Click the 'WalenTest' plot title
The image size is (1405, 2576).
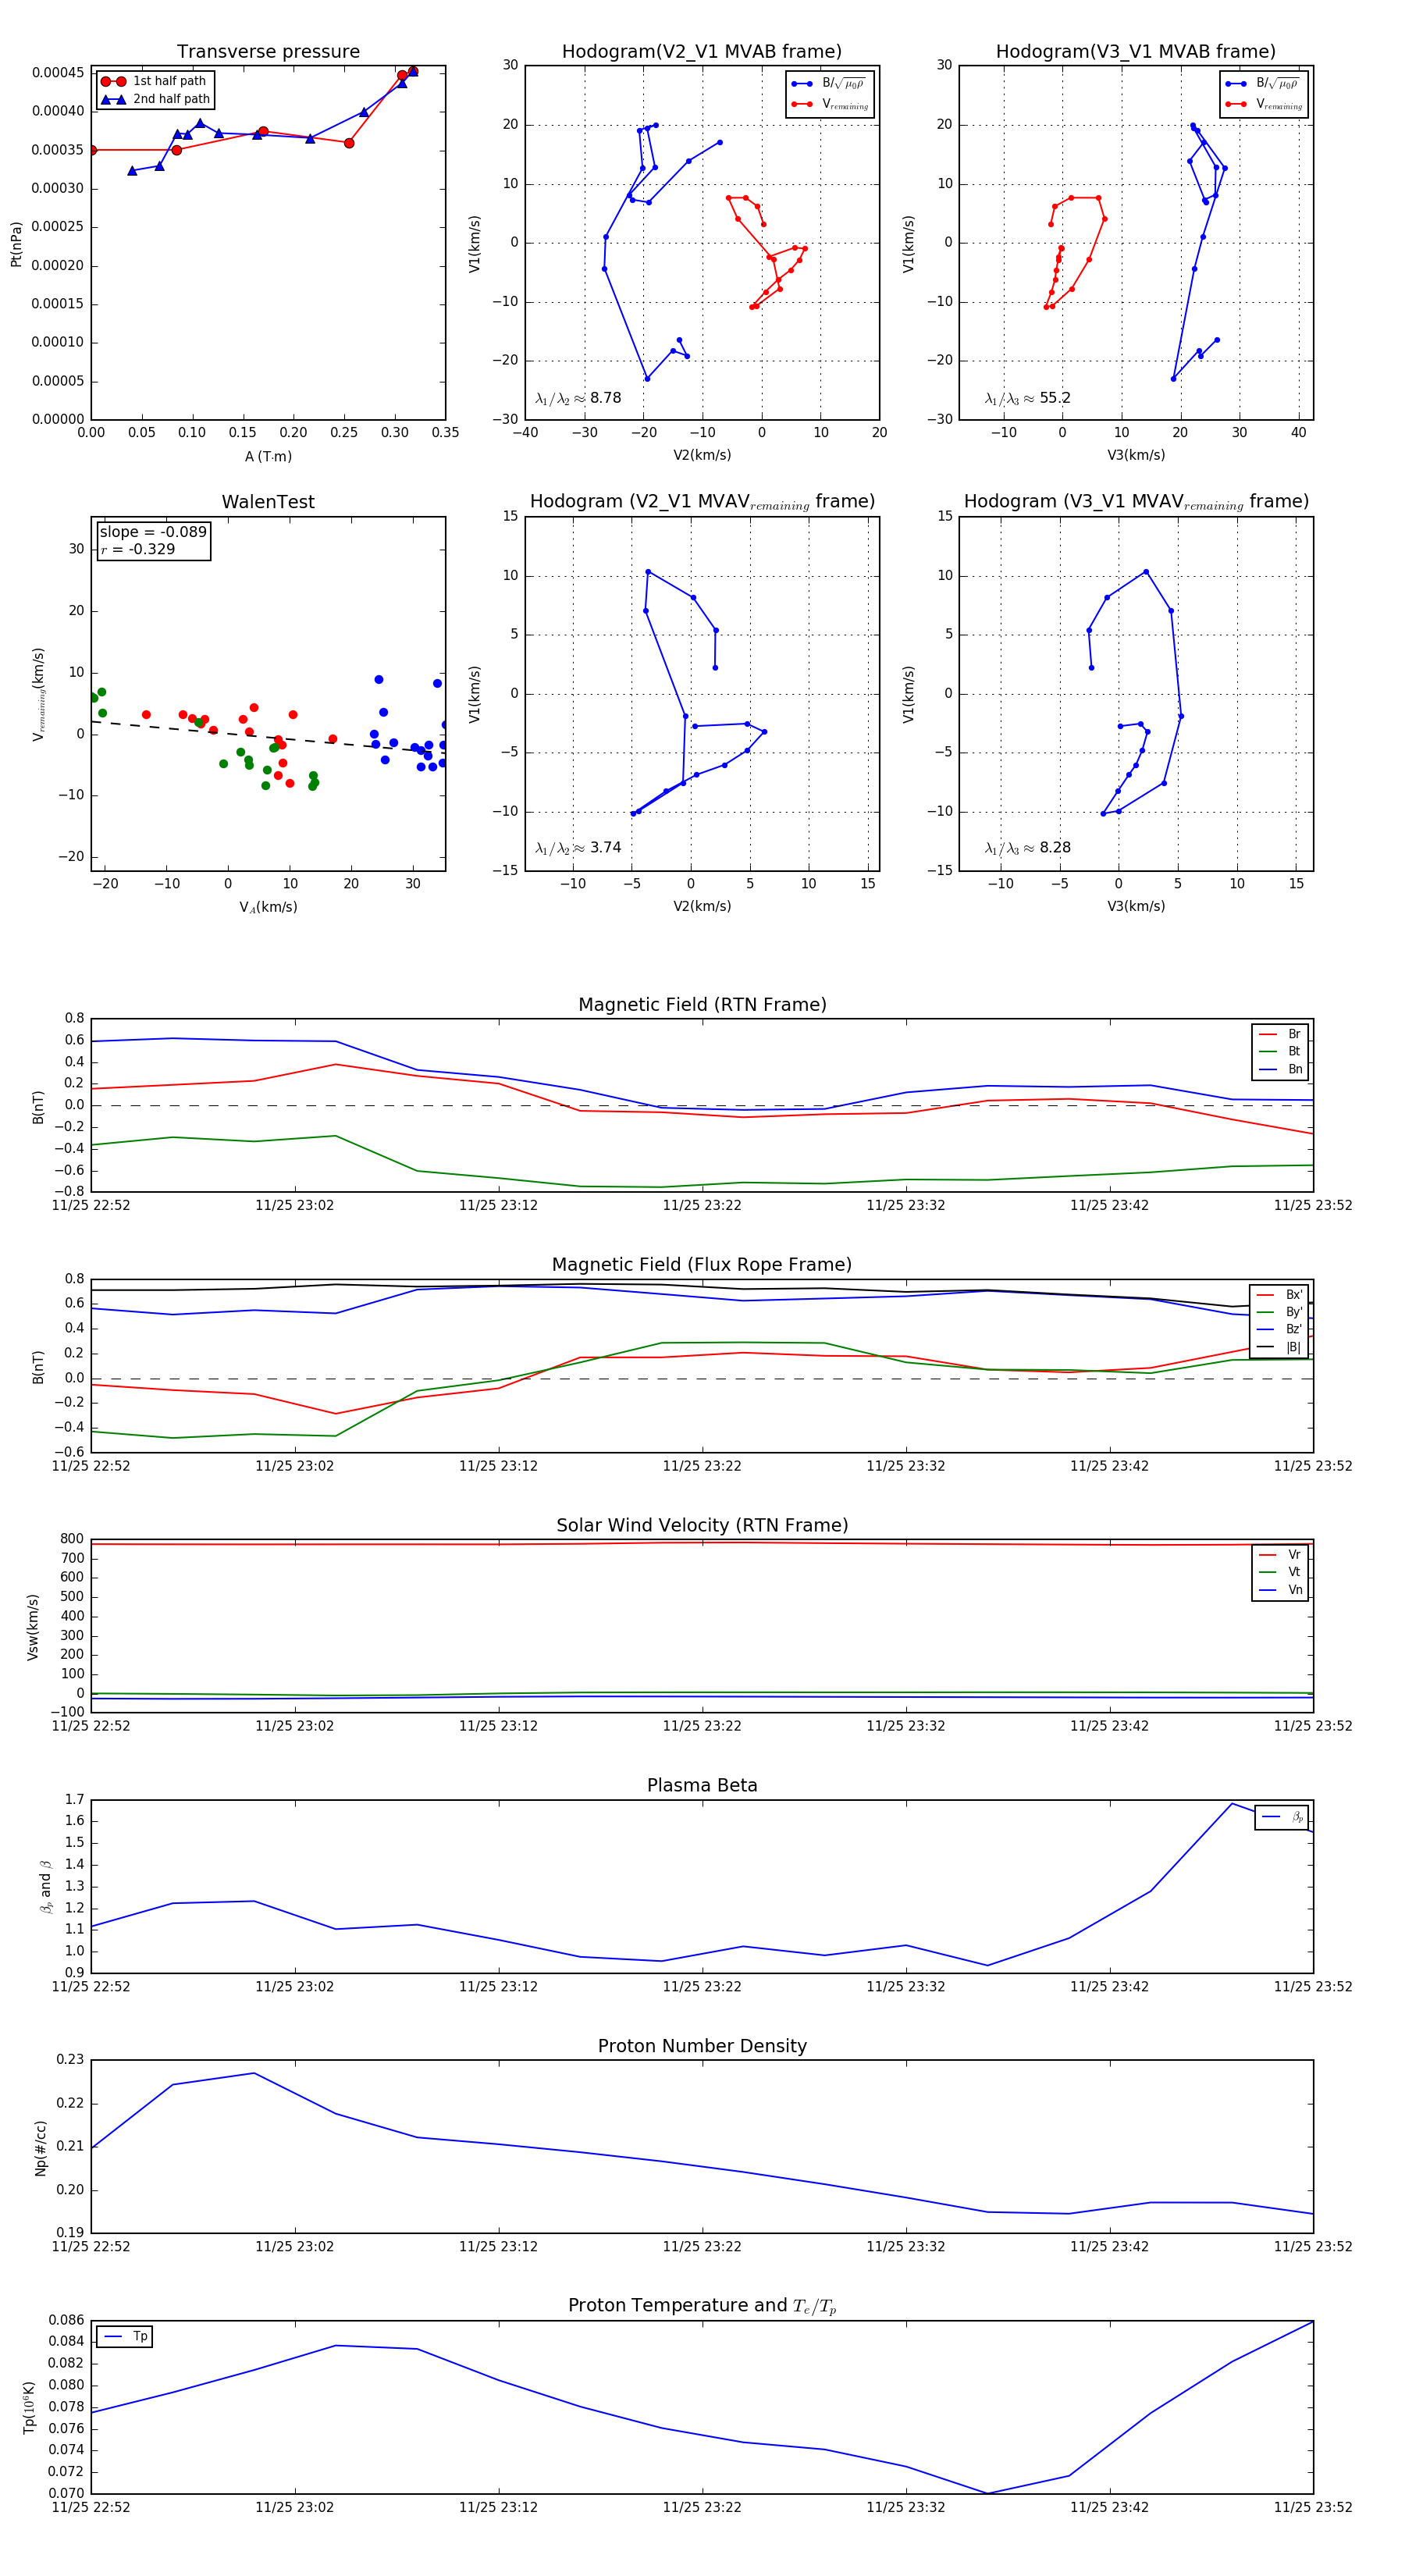click(x=268, y=502)
